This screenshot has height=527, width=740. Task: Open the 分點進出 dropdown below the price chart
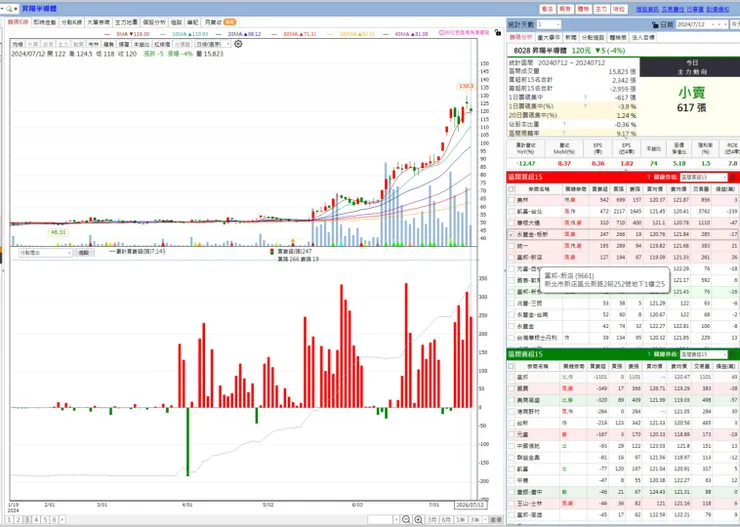click(45, 253)
